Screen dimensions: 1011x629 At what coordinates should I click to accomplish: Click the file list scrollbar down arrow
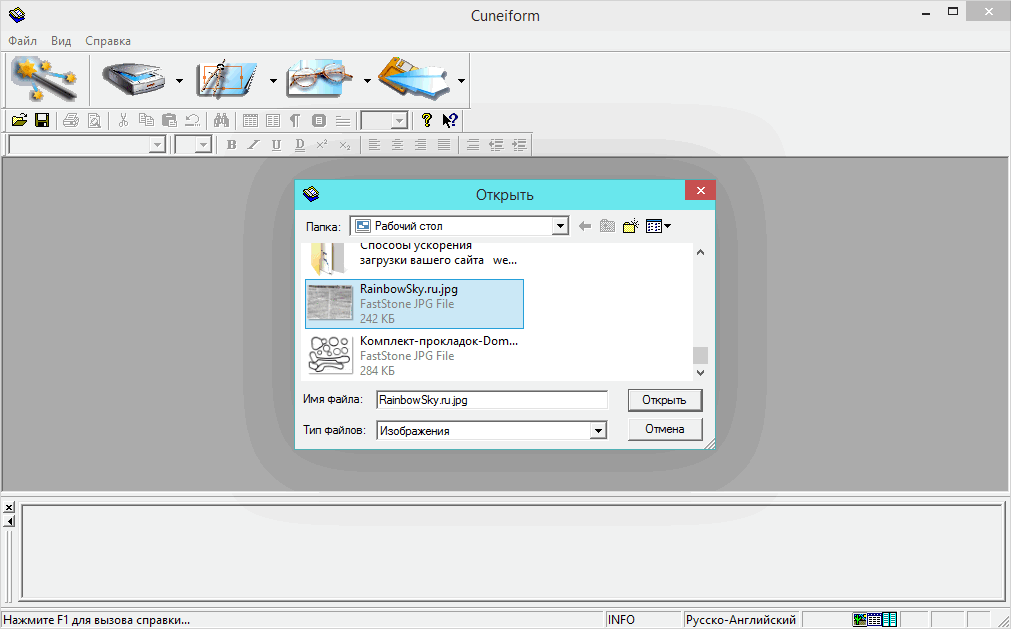pyautogui.click(x=700, y=372)
